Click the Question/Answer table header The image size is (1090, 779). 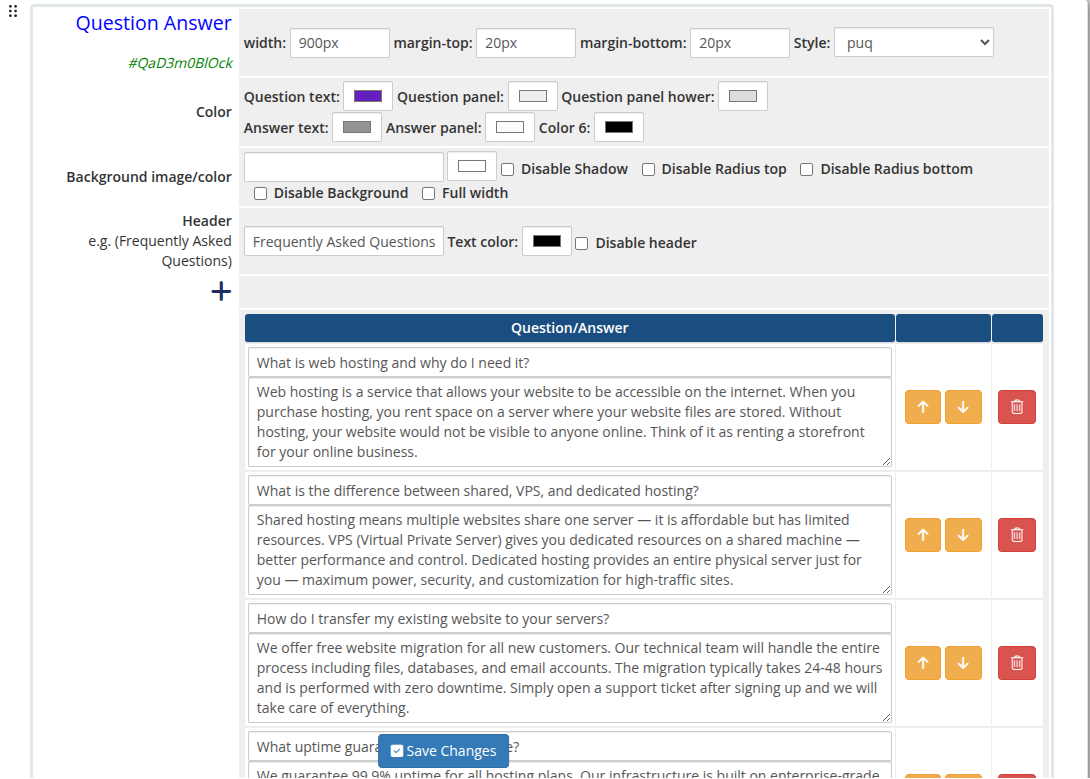(x=569, y=328)
